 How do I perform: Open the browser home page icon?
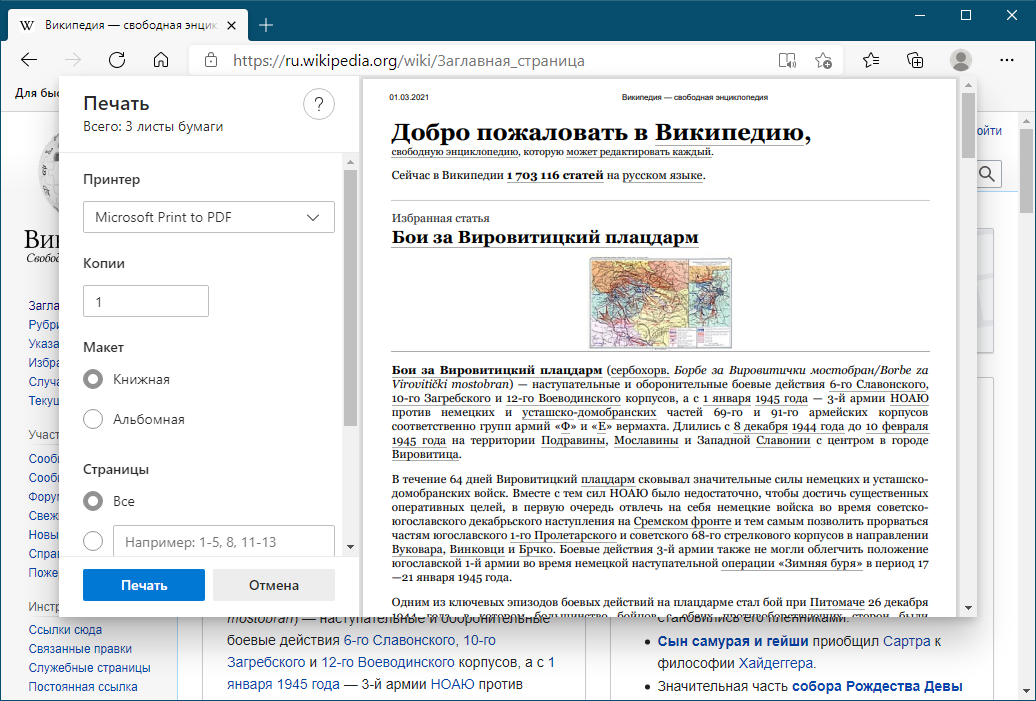point(161,60)
